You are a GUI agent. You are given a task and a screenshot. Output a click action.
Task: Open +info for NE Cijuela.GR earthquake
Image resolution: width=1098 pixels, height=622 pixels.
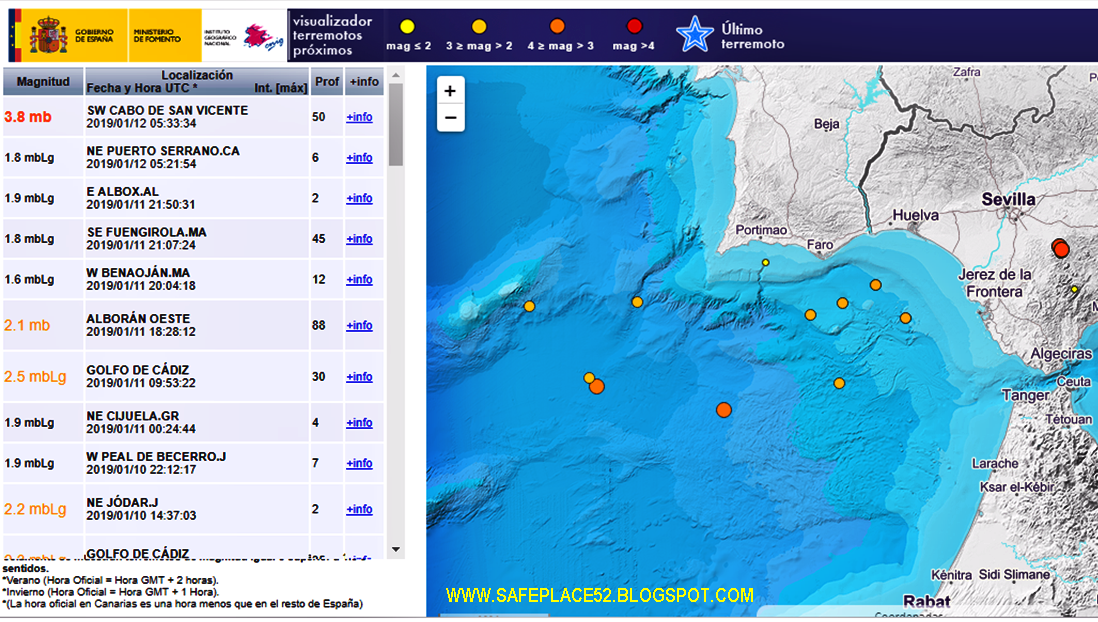pos(359,423)
